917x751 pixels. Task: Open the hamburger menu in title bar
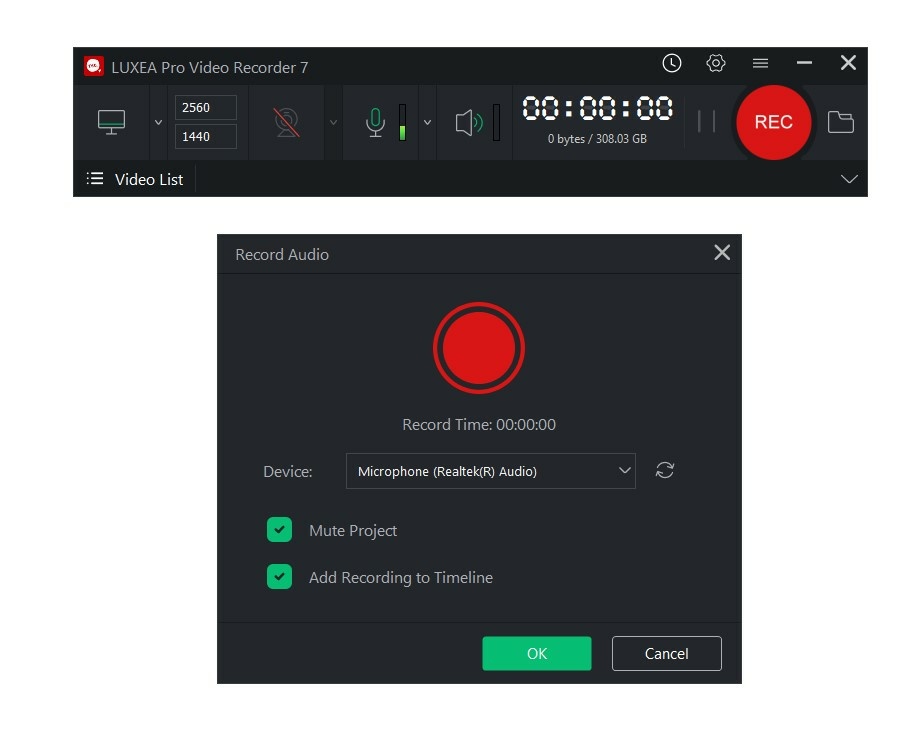pos(760,63)
